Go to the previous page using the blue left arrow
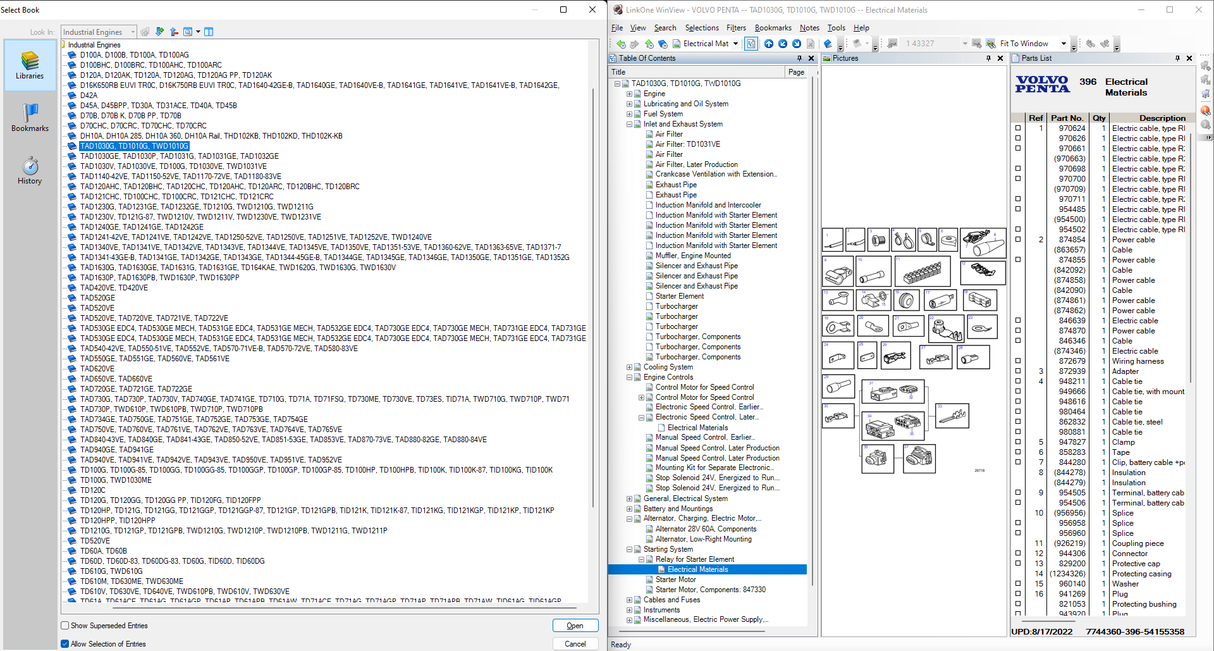 coord(781,44)
